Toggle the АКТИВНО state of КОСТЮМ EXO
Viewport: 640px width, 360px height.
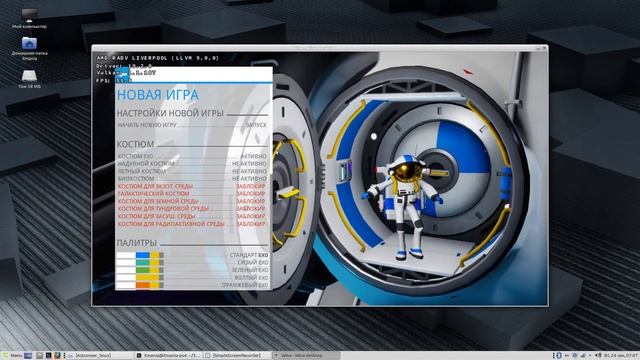pyautogui.click(x=253, y=156)
